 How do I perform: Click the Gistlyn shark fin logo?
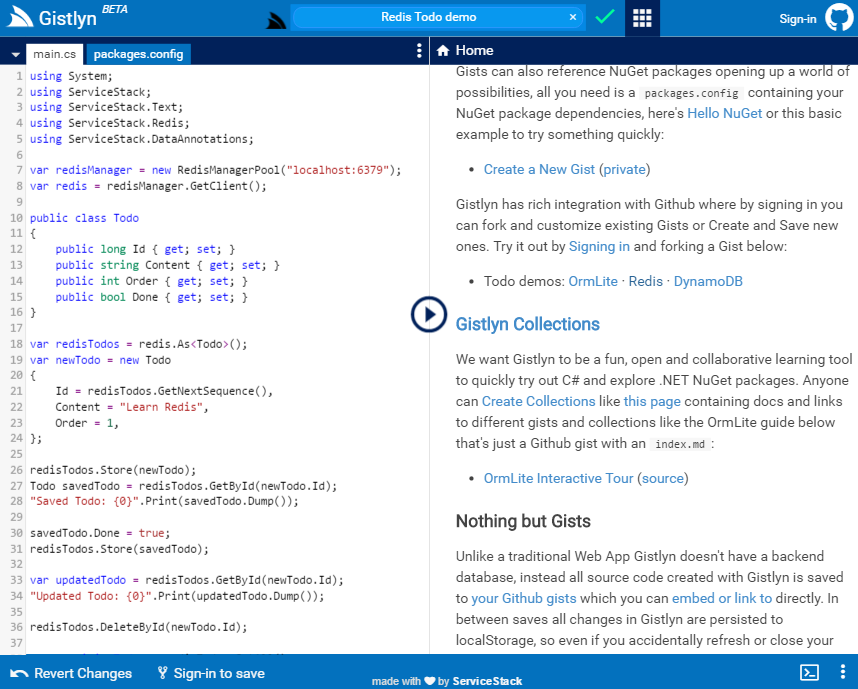click(x=20, y=17)
